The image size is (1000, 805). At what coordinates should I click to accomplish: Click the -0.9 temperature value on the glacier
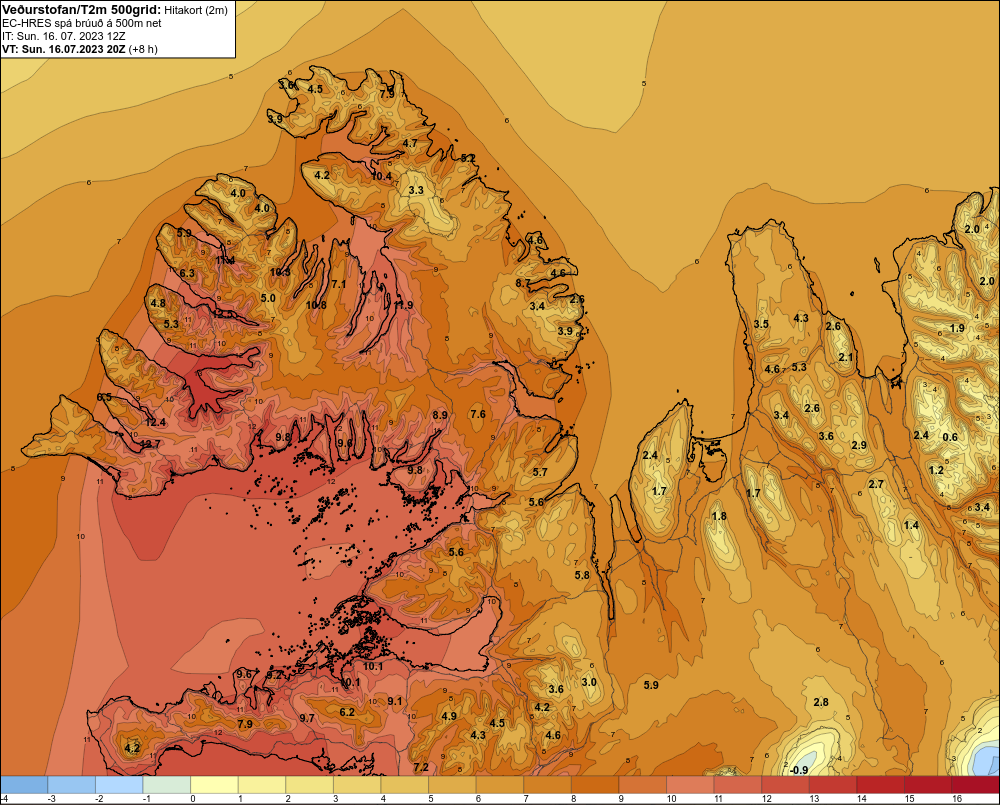pos(798,770)
